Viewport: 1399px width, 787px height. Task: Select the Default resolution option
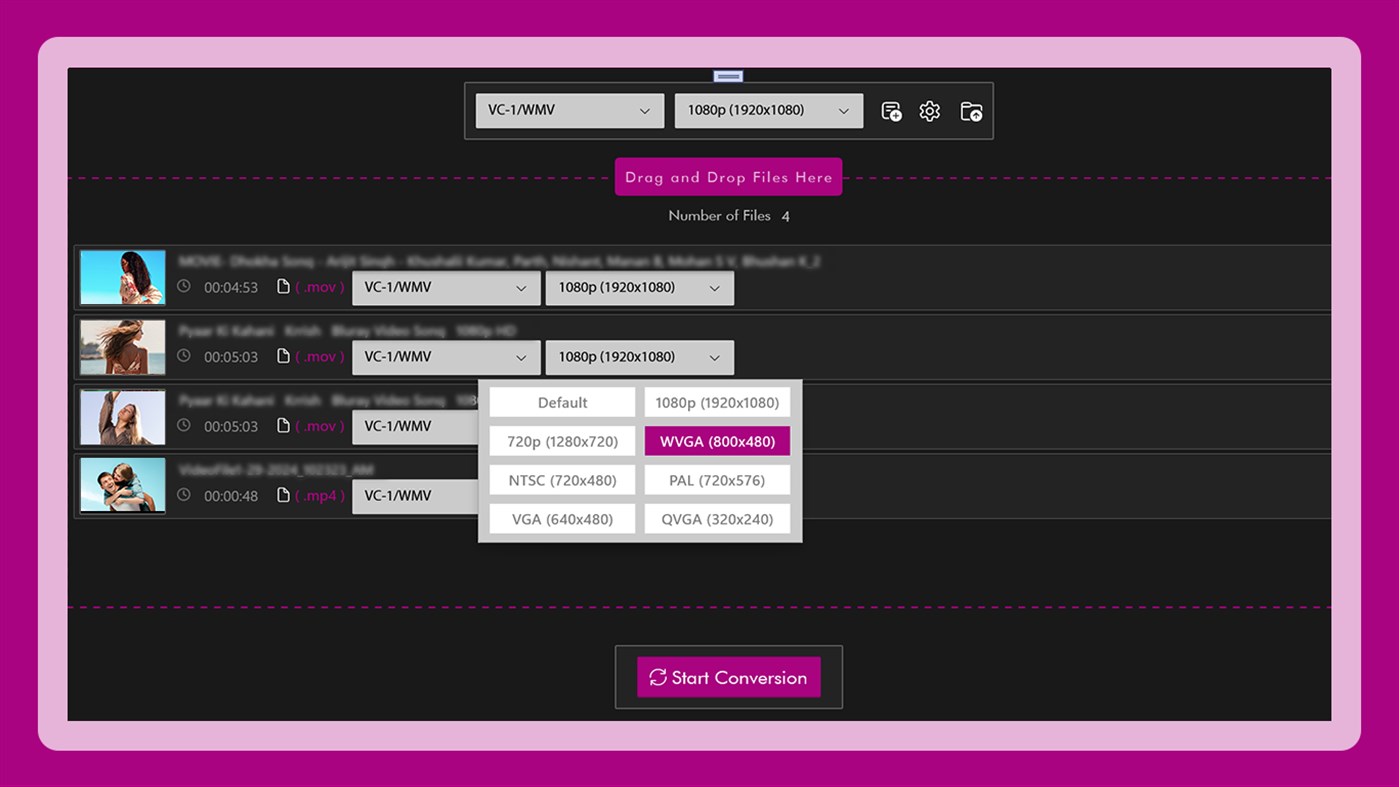tap(561, 402)
